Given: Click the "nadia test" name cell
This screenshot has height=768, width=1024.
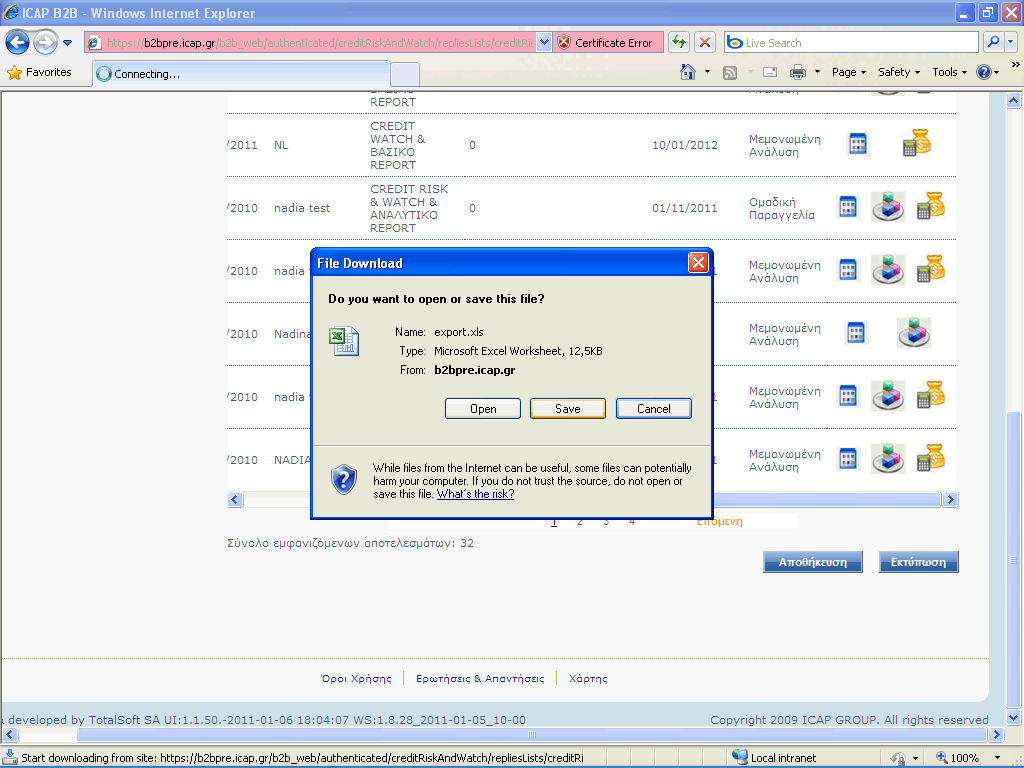Looking at the screenshot, I should (302, 208).
